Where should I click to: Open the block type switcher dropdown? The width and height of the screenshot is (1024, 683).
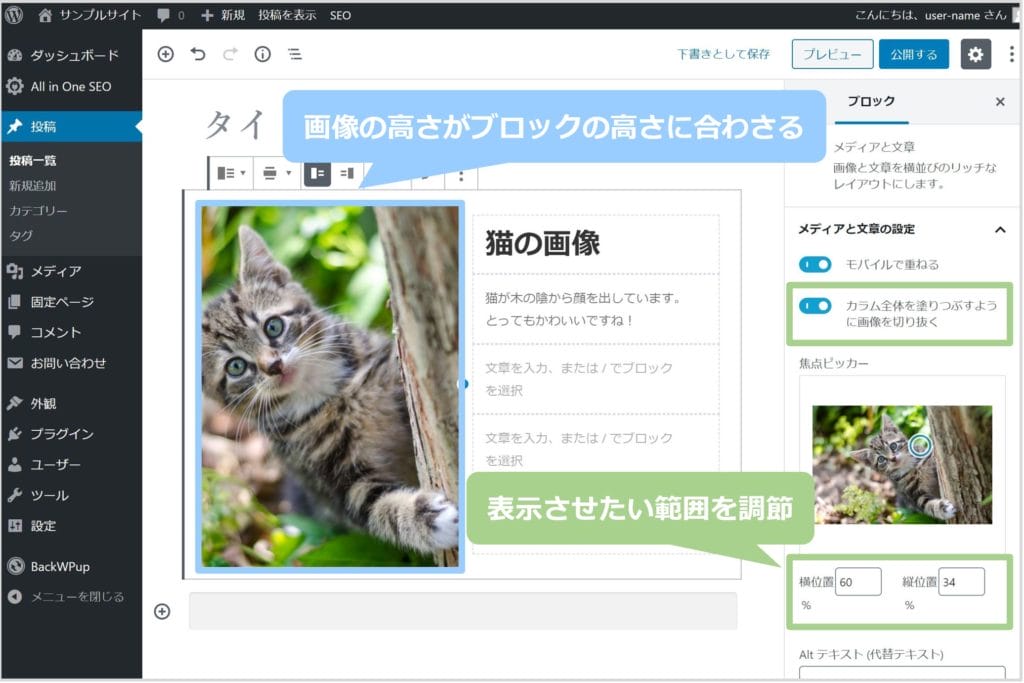coord(230,173)
